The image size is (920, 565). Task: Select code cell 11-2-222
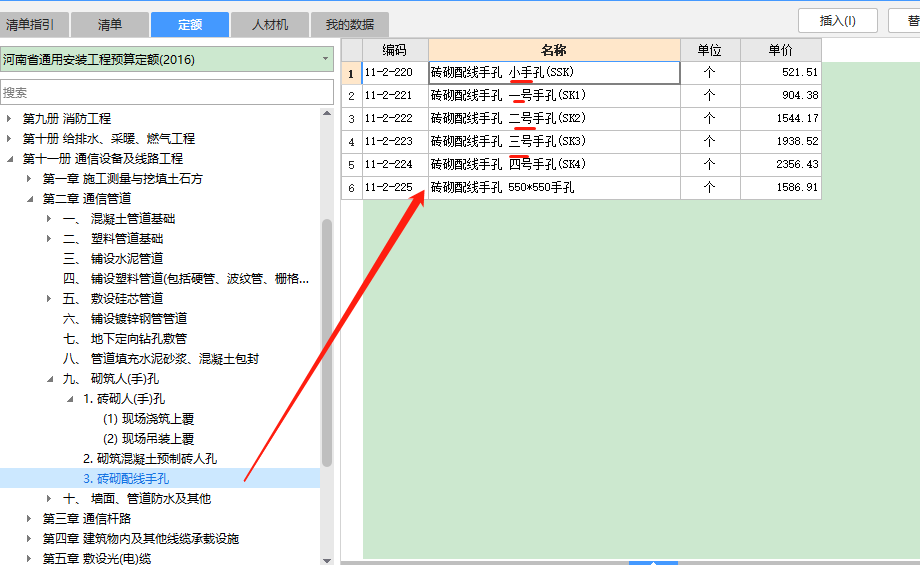tap(395, 119)
